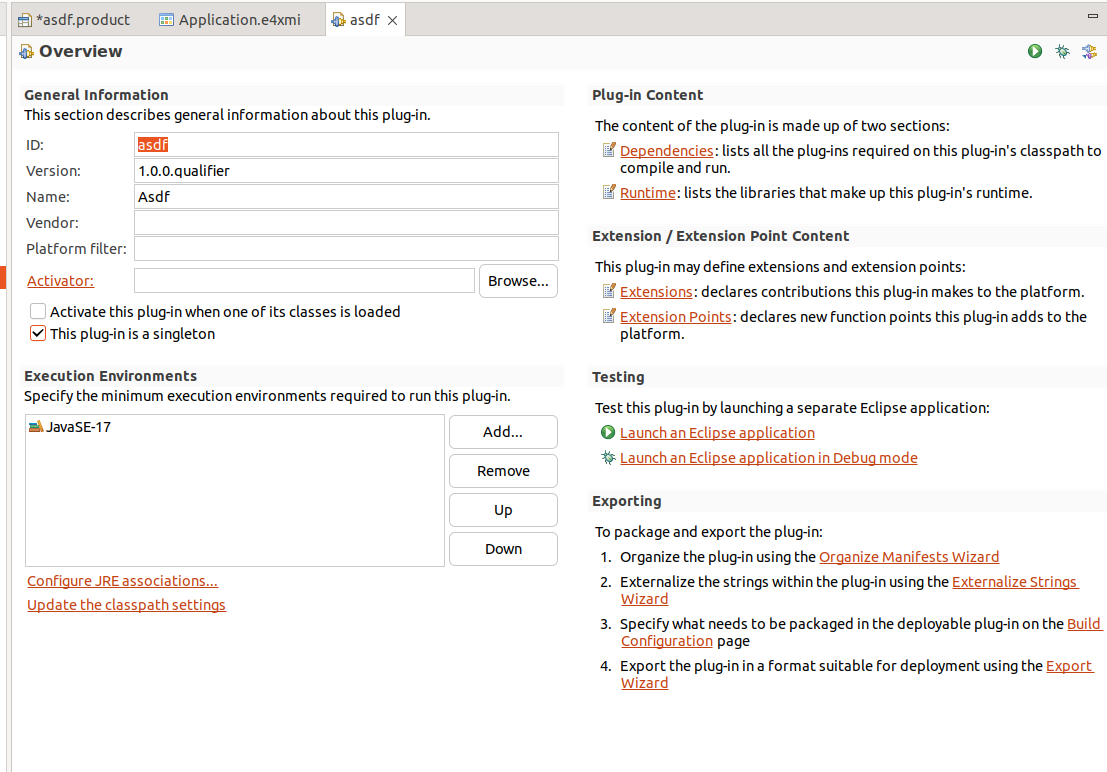
Task: Click the icon beside the Dependencies link
Action: tap(609, 151)
